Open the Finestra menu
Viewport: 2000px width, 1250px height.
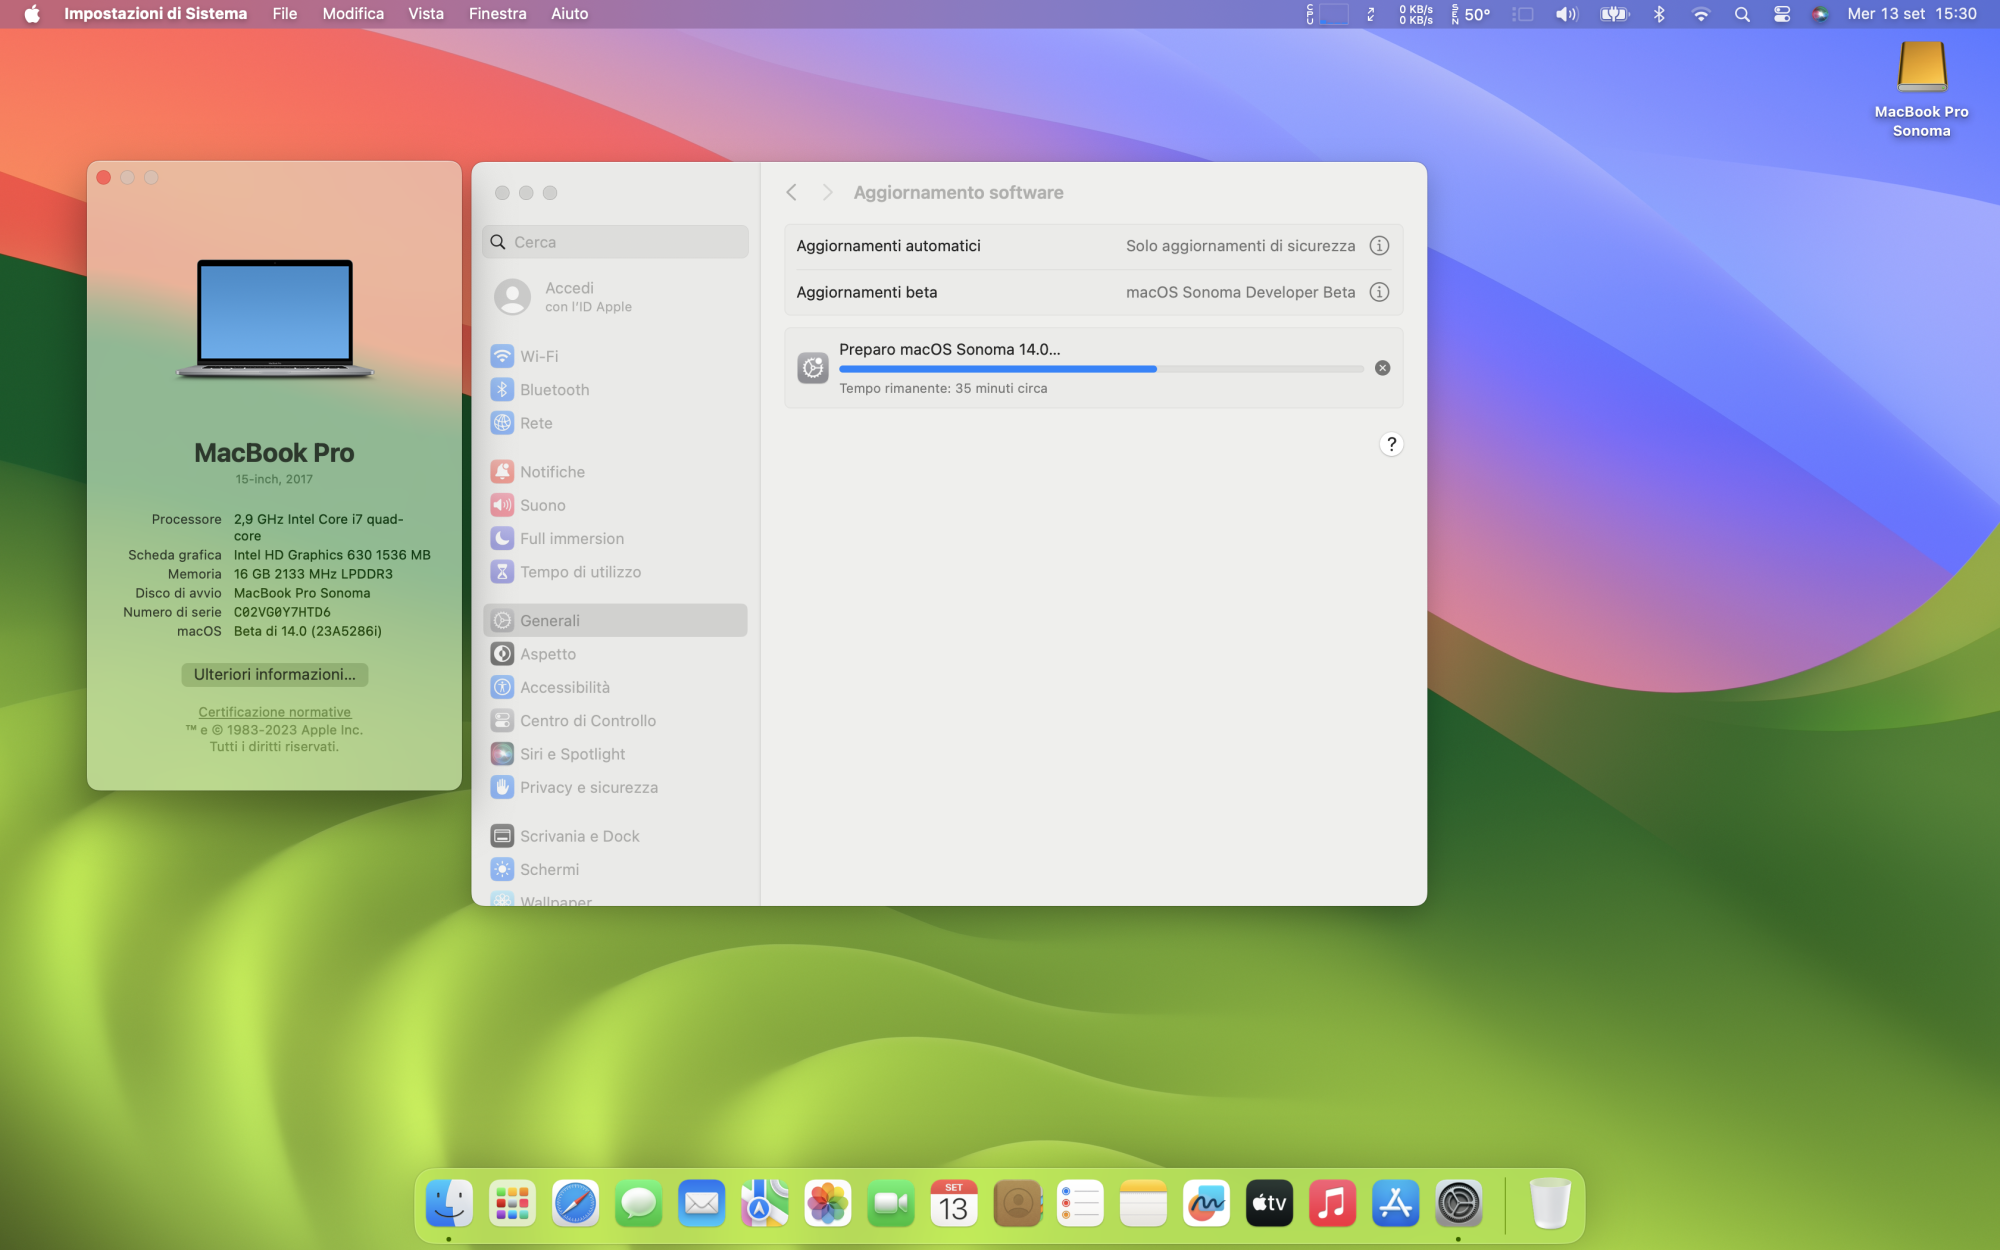[497, 14]
